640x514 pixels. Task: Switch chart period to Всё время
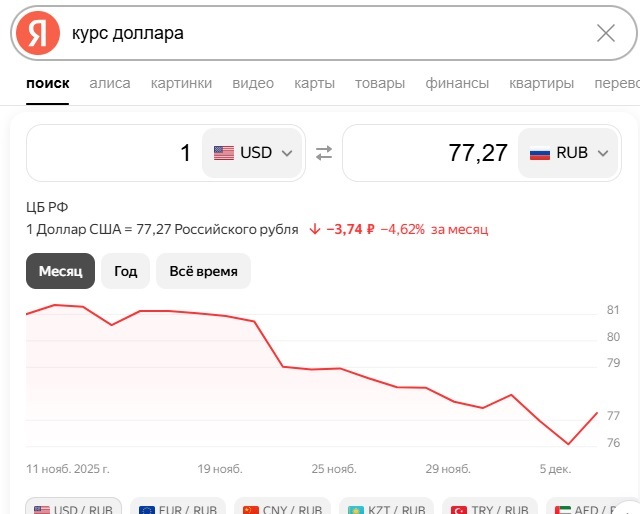(x=203, y=271)
